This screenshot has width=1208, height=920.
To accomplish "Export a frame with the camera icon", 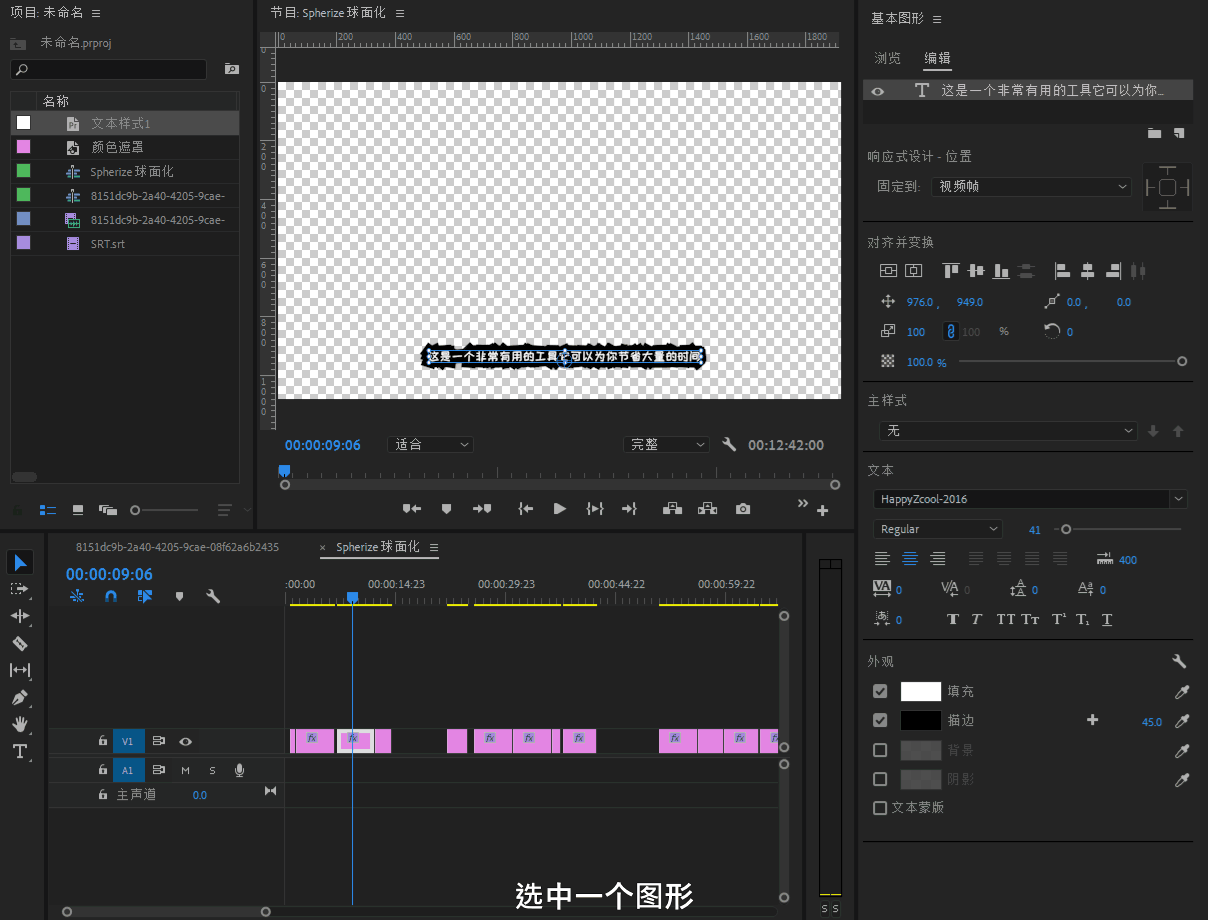I will pyautogui.click(x=742, y=509).
